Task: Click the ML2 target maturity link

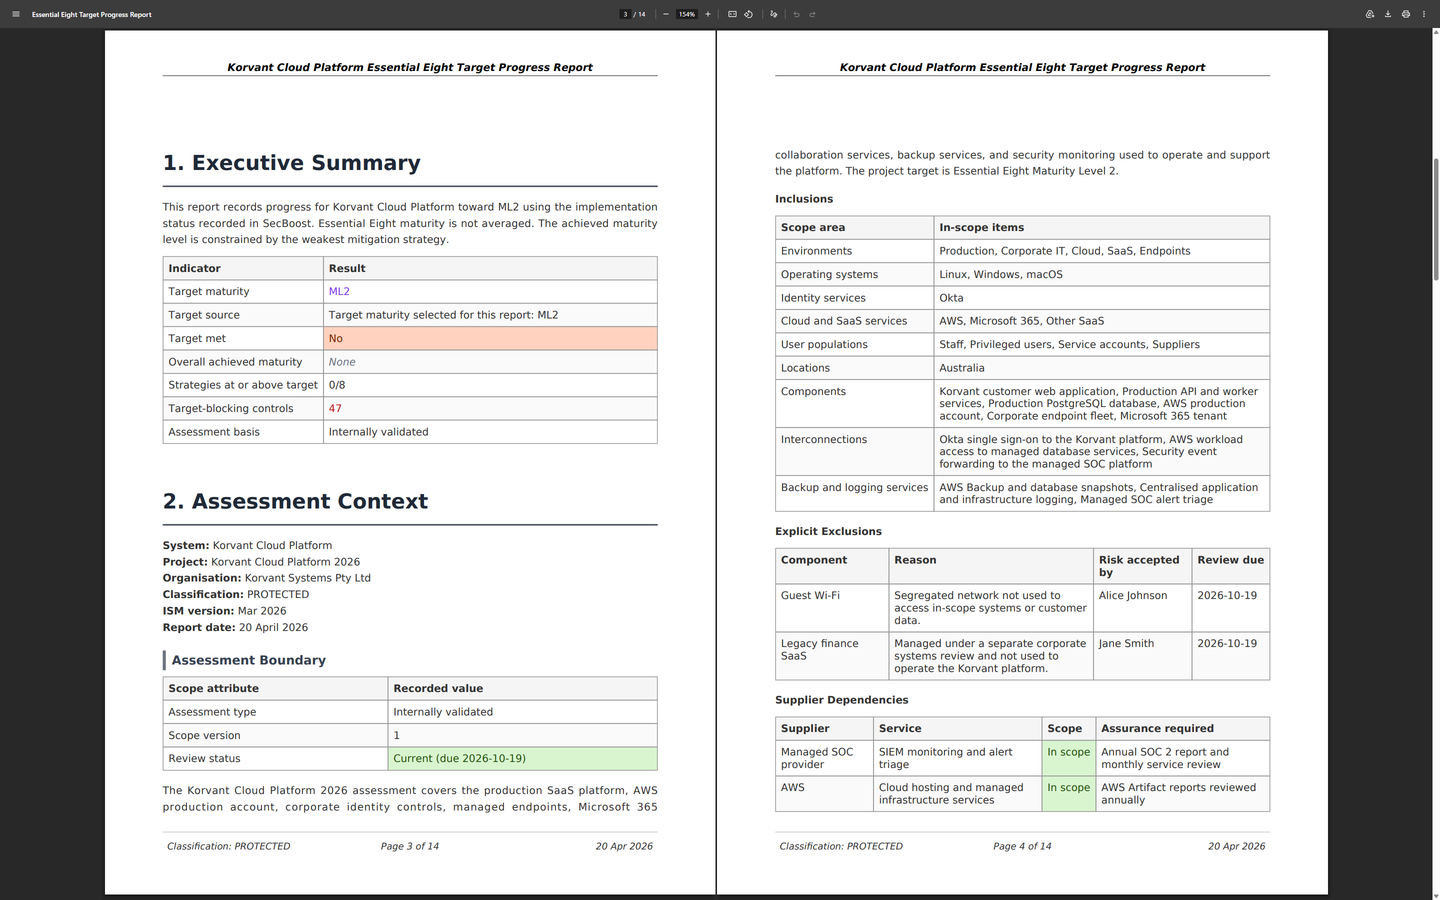Action: 338,291
